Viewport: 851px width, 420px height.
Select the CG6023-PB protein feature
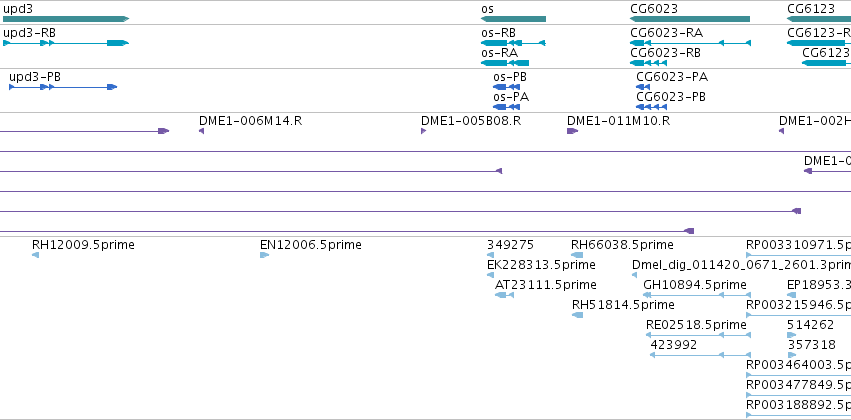coord(651,107)
